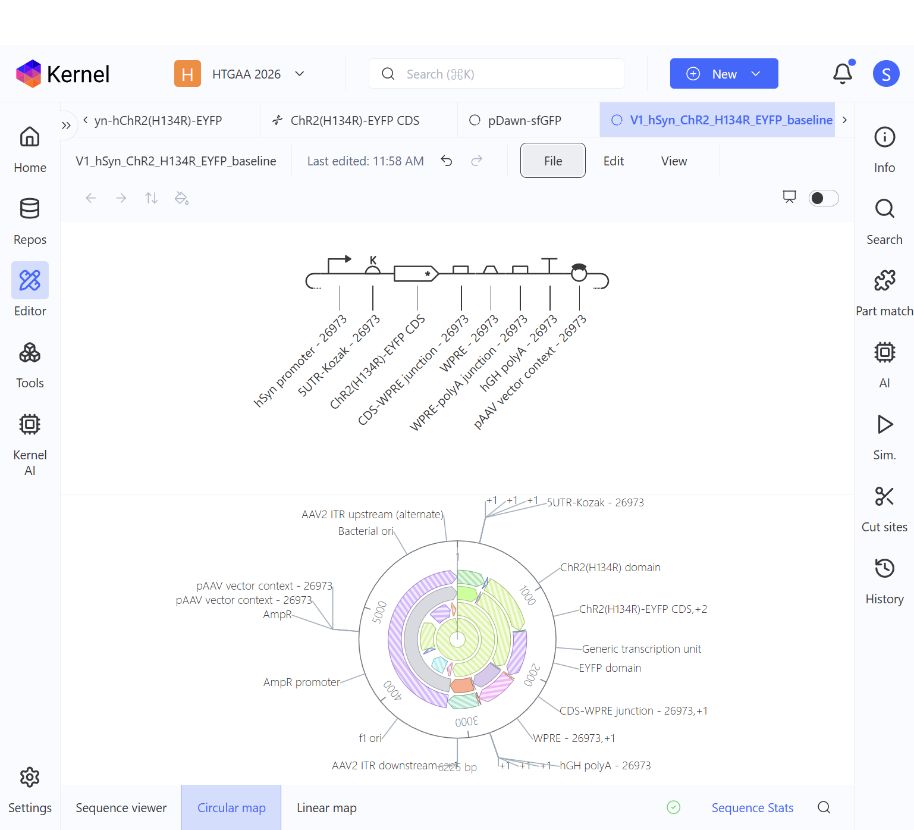Click the 5UTR-Kozak glyph marked K
Screen dimensions: 914x830
pos(372,265)
